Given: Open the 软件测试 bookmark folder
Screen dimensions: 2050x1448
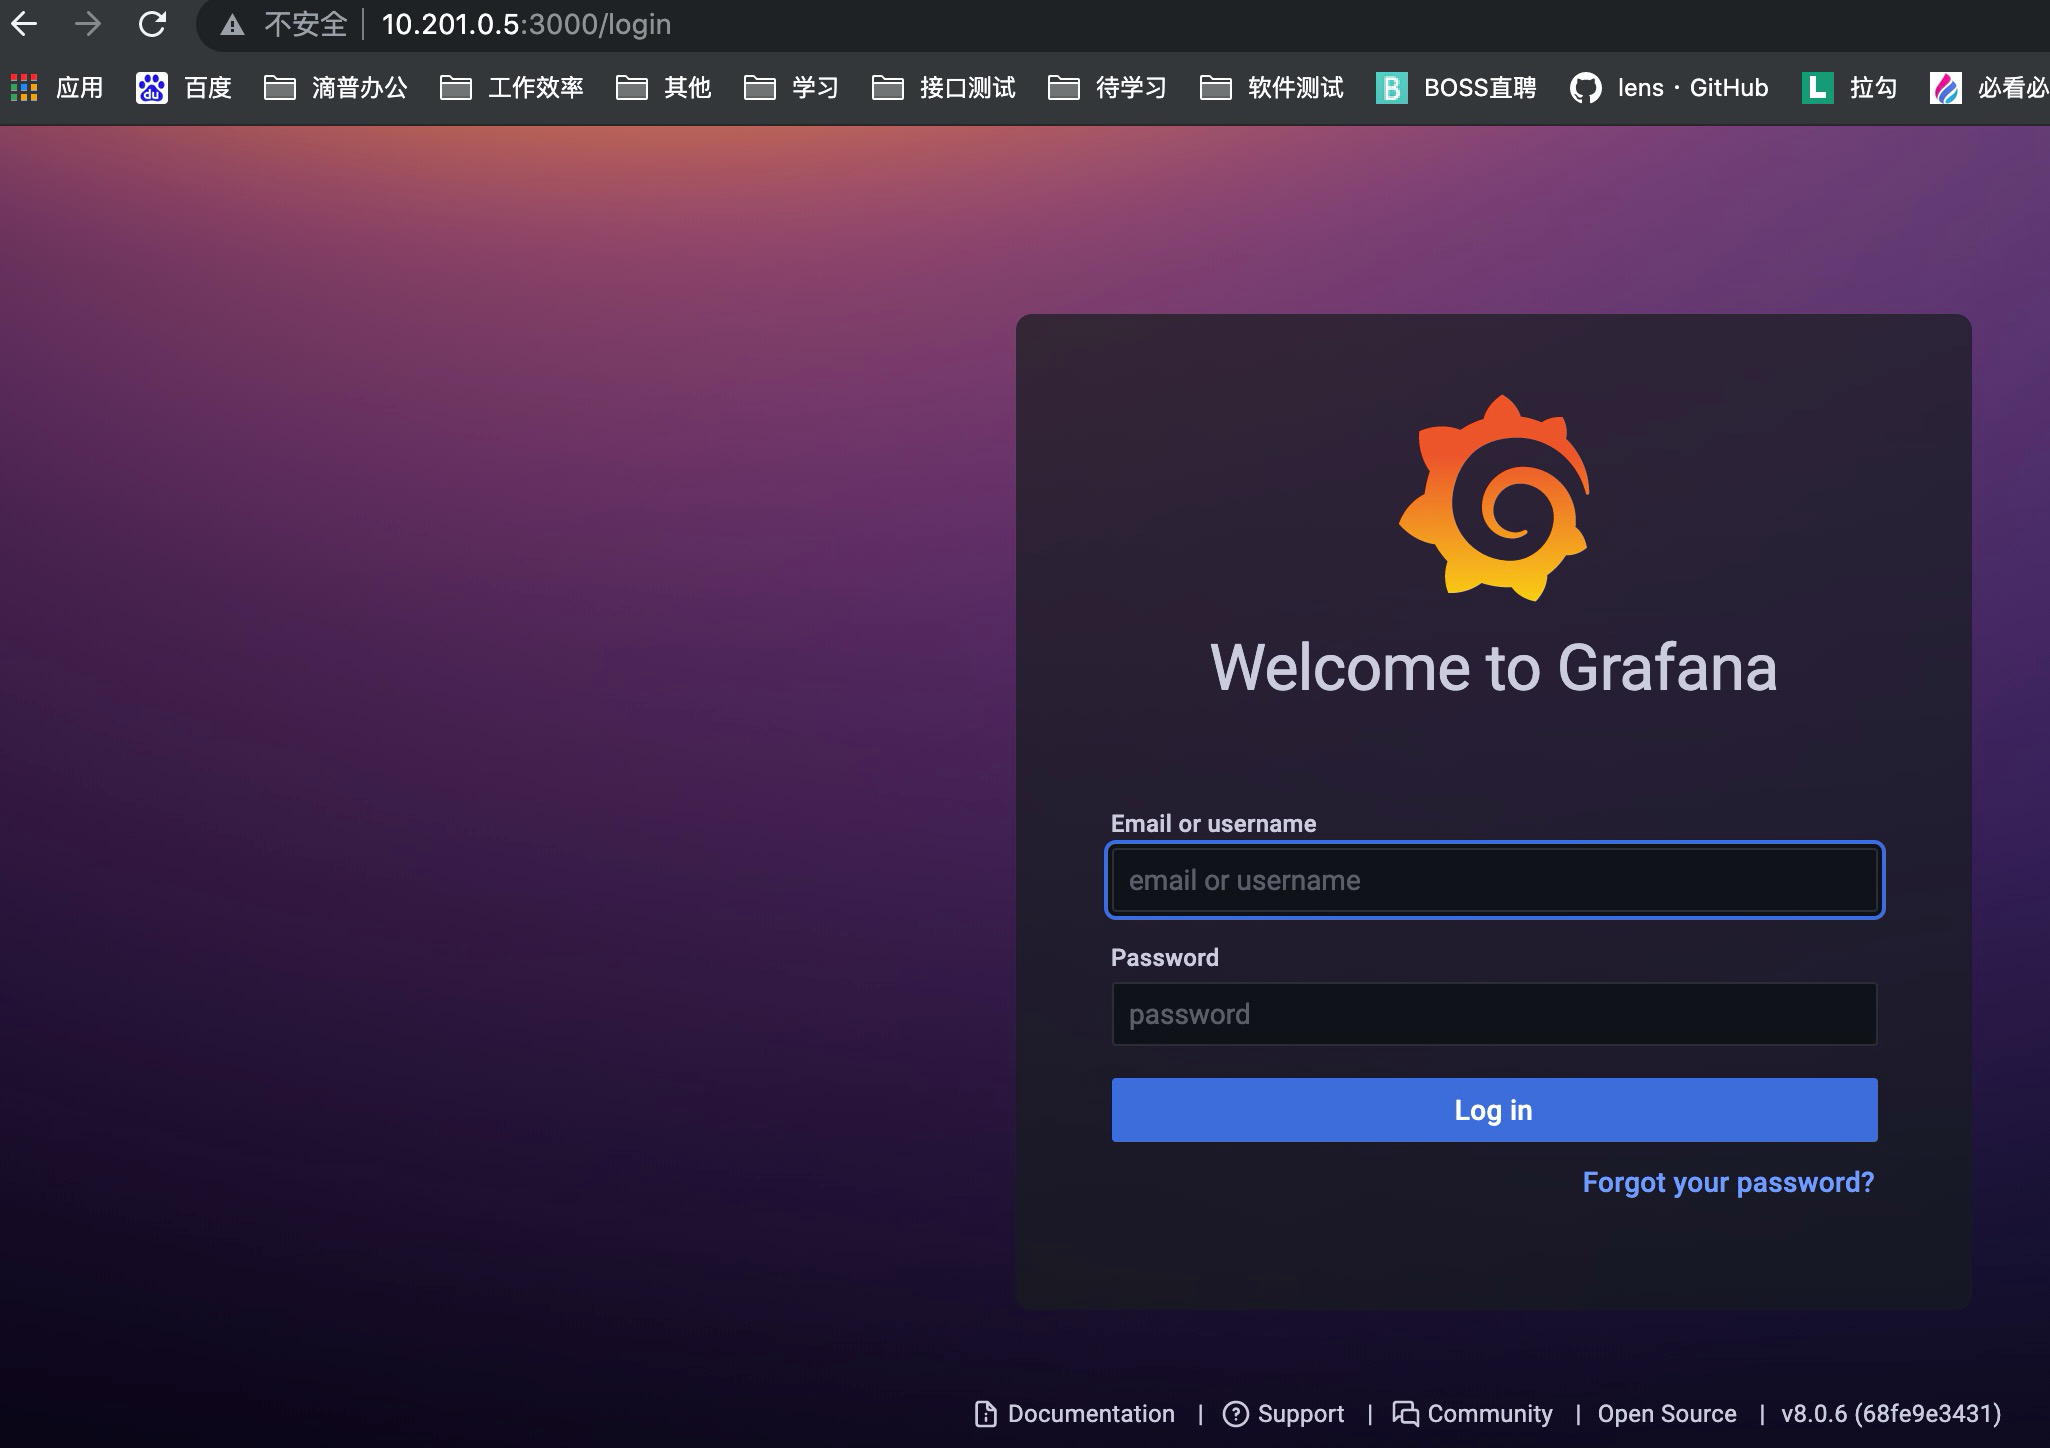Looking at the screenshot, I should (x=1271, y=88).
